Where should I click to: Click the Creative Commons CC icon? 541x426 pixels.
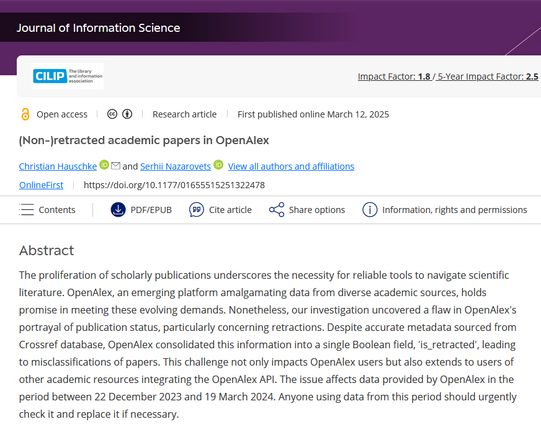click(x=112, y=114)
